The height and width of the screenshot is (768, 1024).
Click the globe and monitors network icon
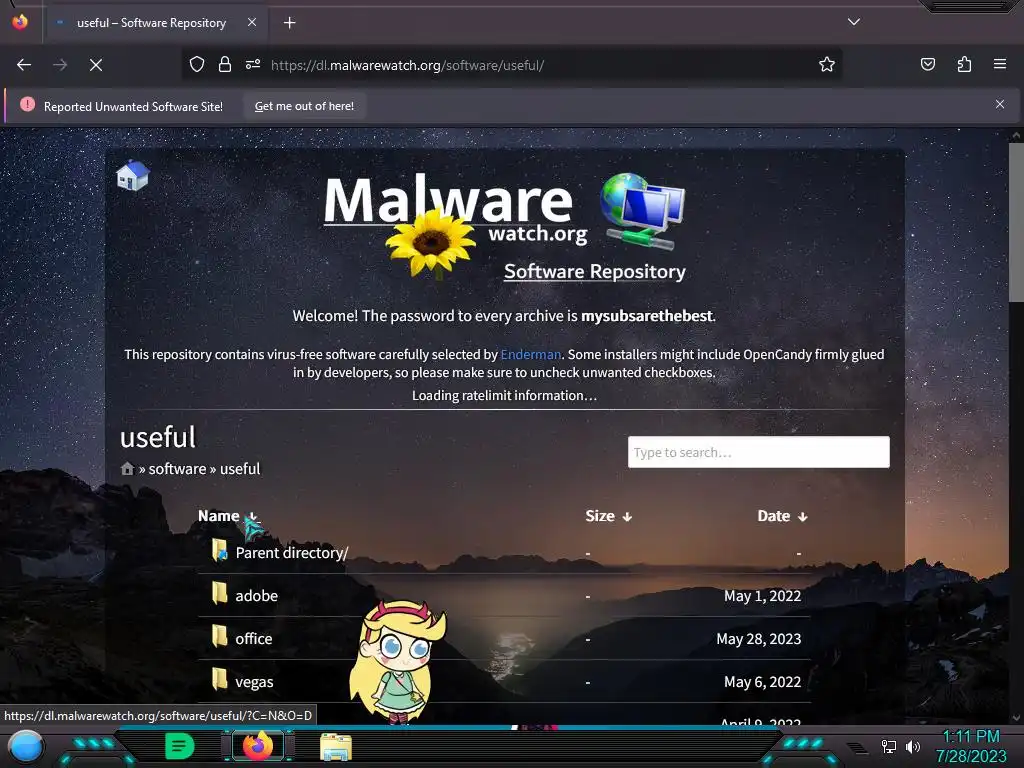click(x=642, y=211)
